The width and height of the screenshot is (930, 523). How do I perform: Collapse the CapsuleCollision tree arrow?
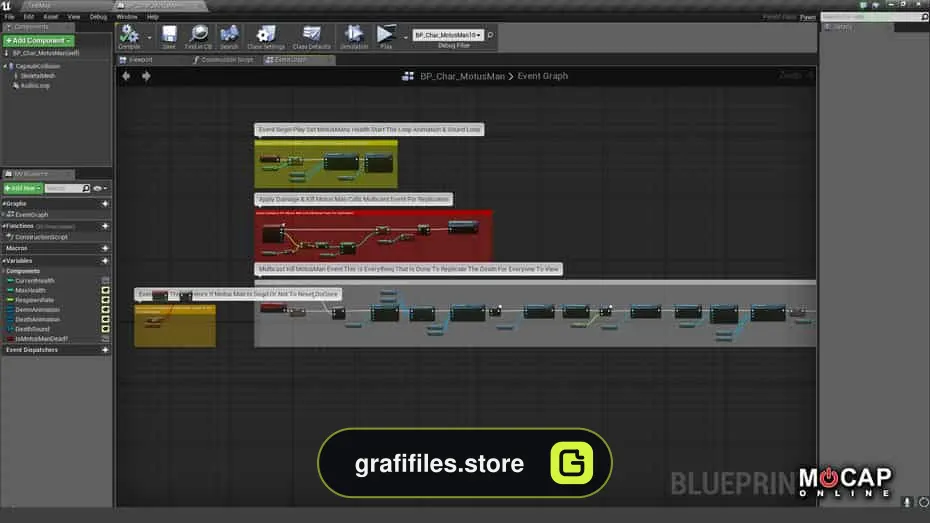5,66
